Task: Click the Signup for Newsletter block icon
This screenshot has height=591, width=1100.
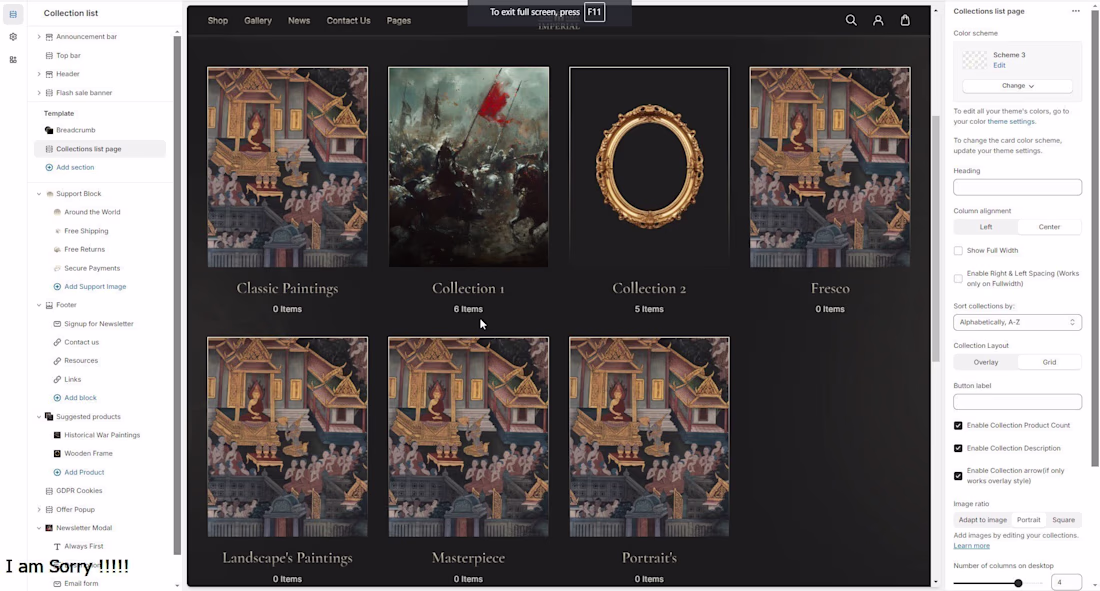Action: (58, 324)
